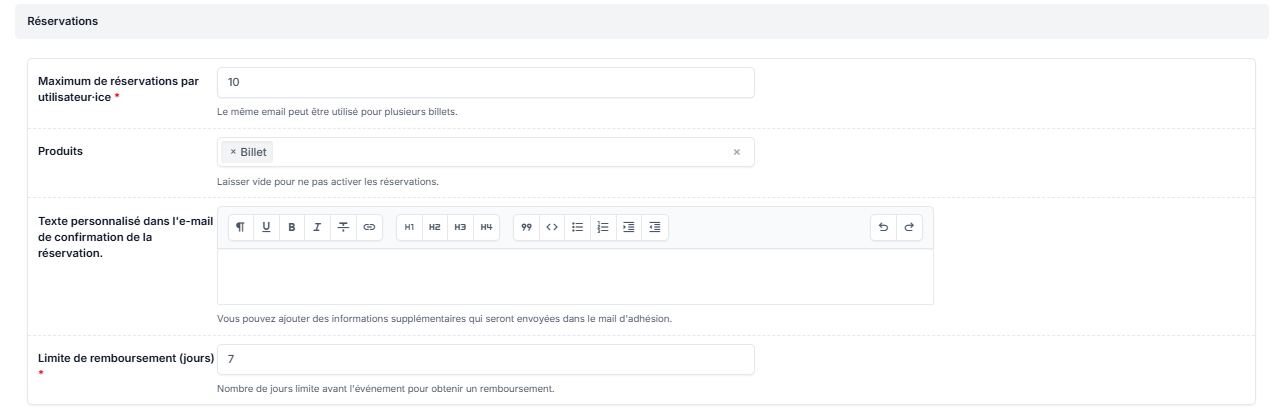Image resolution: width=1283 pixels, height=419 pixels.
Task: Remove the Billet tag from Produits
Action: pos(233,152)
